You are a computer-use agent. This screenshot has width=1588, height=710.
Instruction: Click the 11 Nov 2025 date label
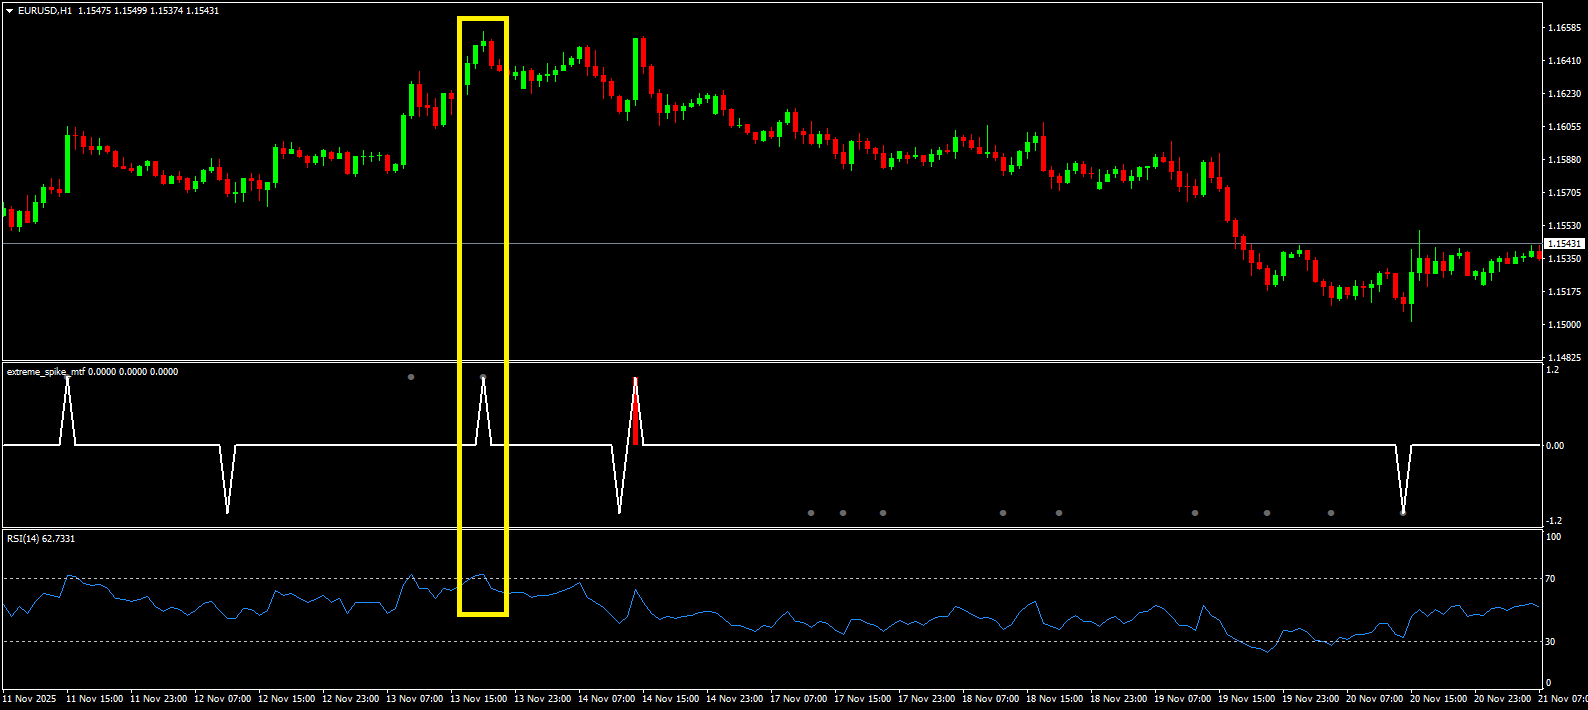(30, 699)
